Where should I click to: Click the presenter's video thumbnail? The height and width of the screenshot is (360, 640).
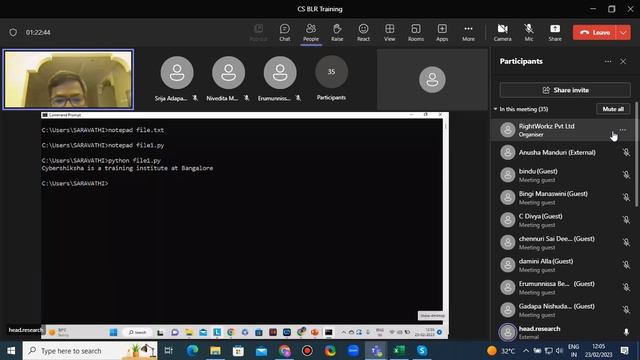coord(68,79)
